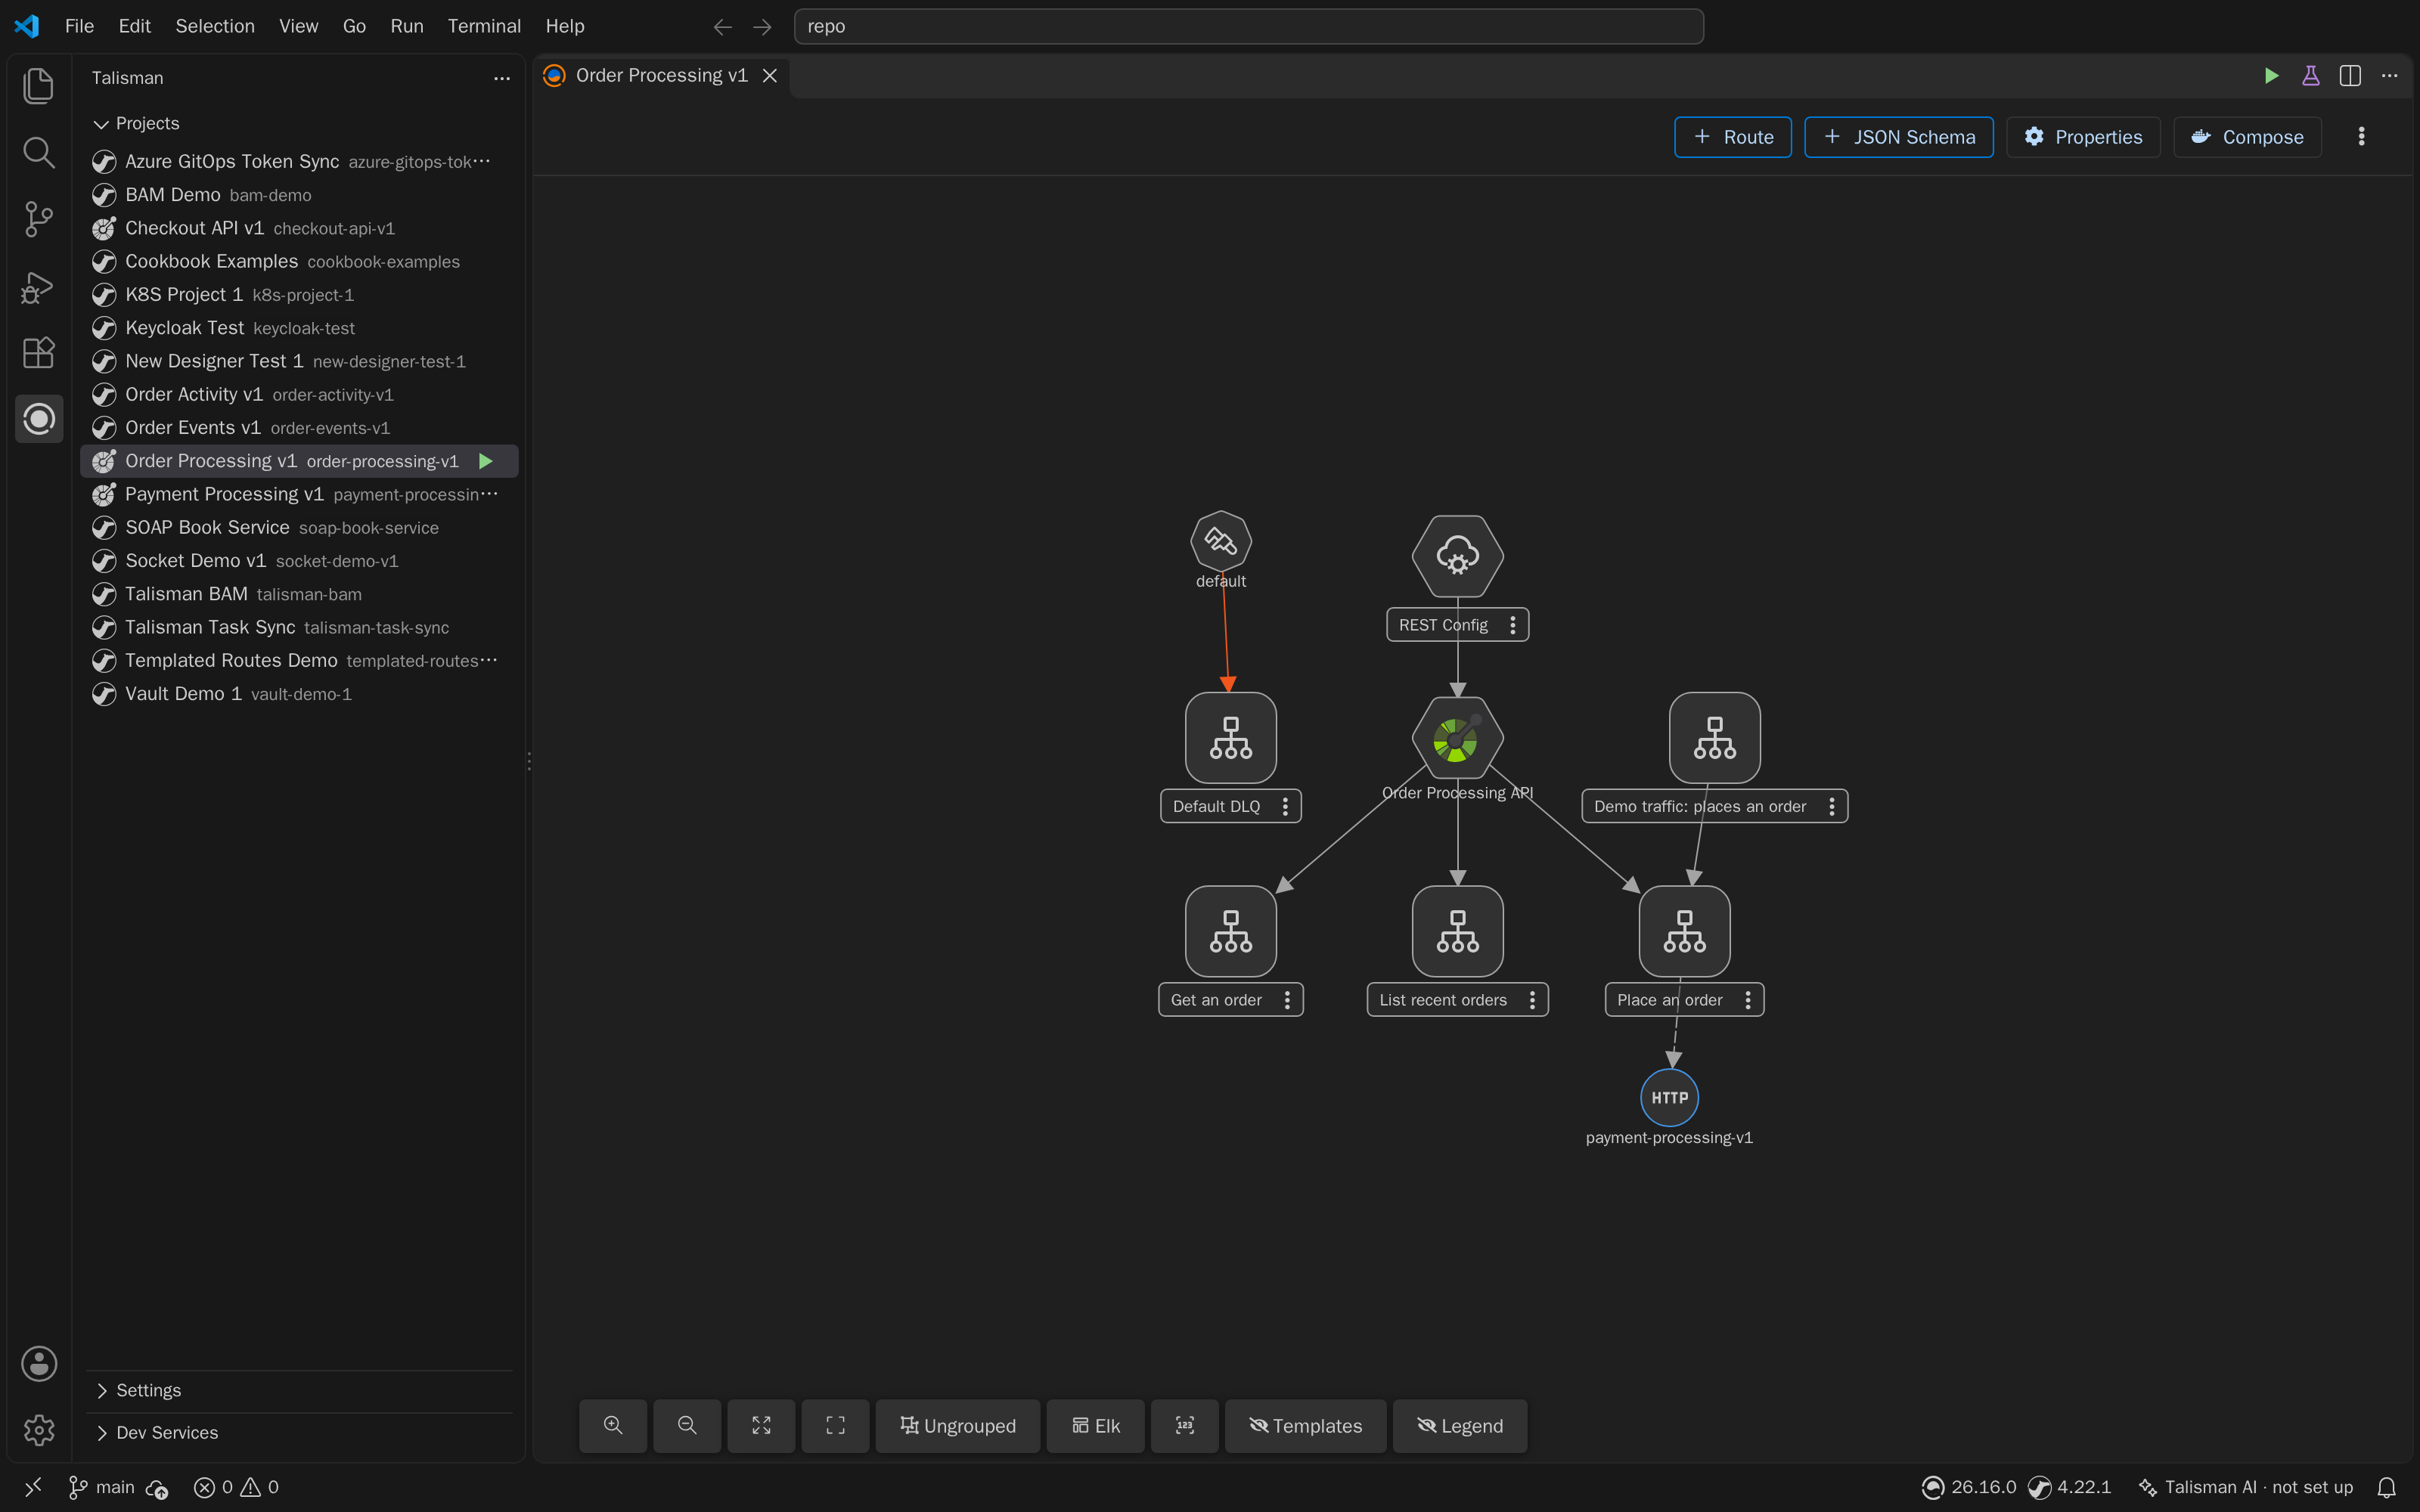
Task: Click the fullscreen brackets icon
Action: (835, 1425)
